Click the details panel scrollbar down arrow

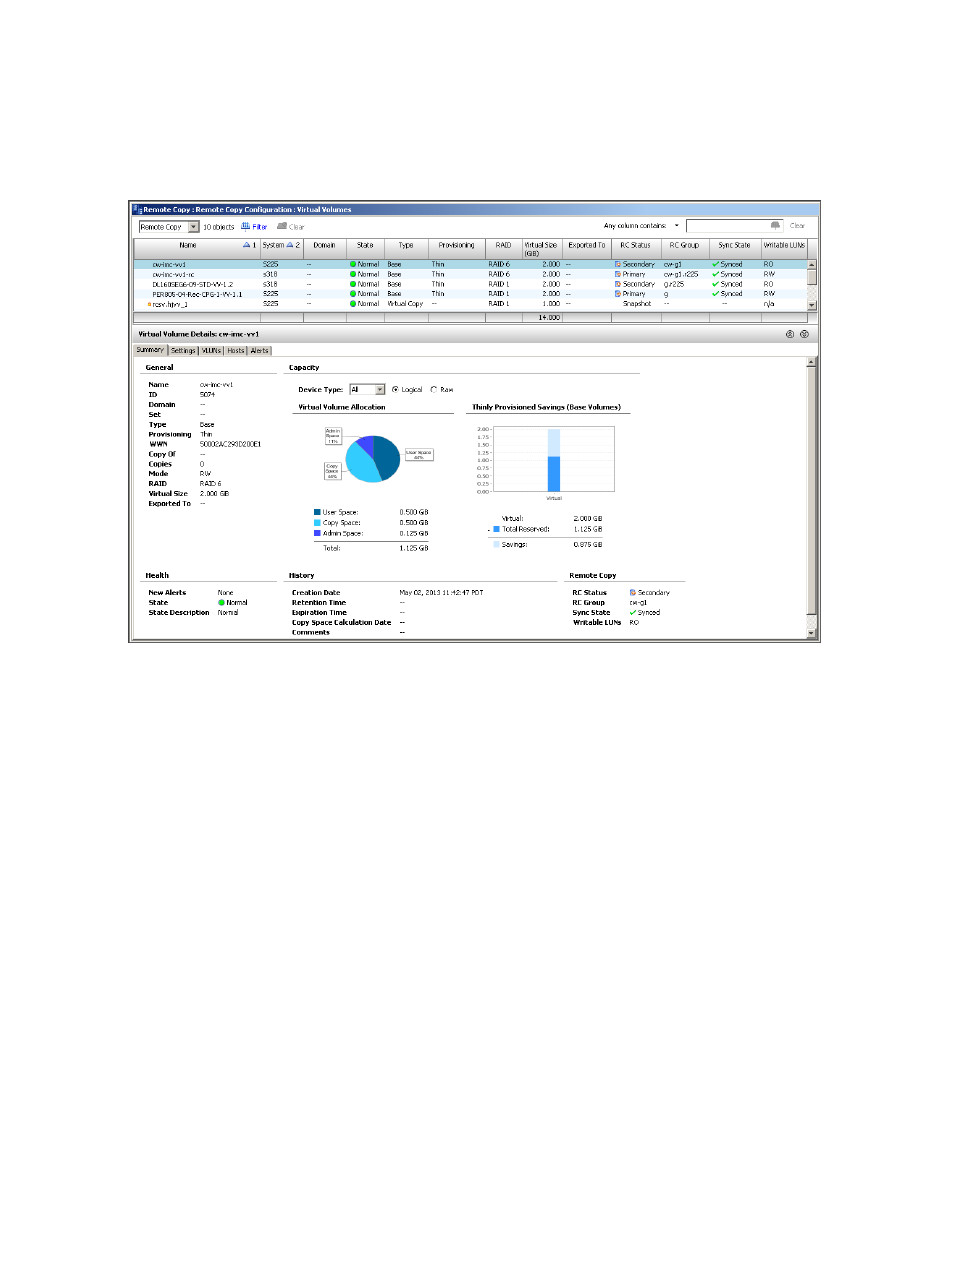pos(811,633)
